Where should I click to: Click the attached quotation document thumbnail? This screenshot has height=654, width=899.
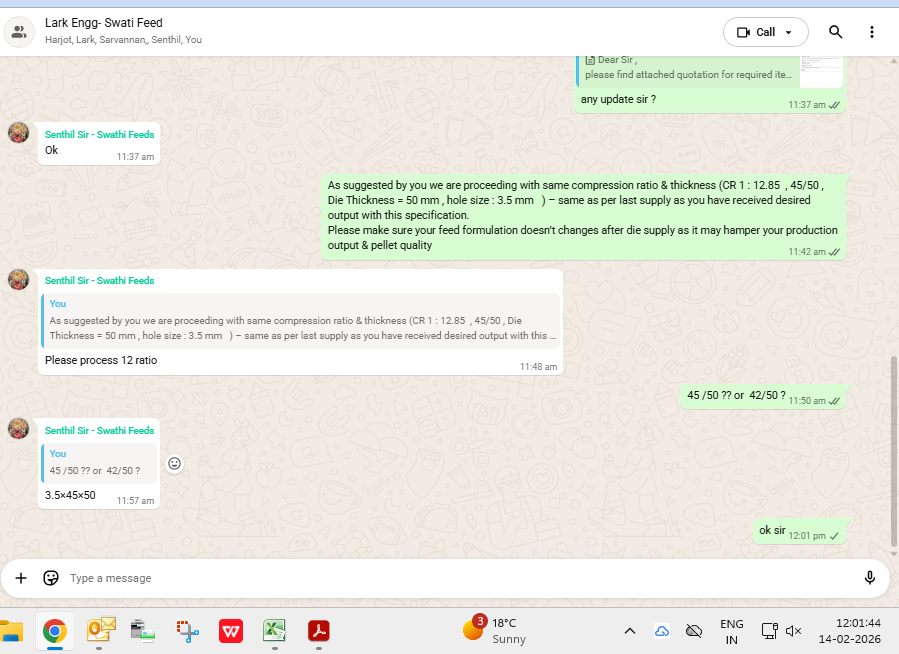820,68
